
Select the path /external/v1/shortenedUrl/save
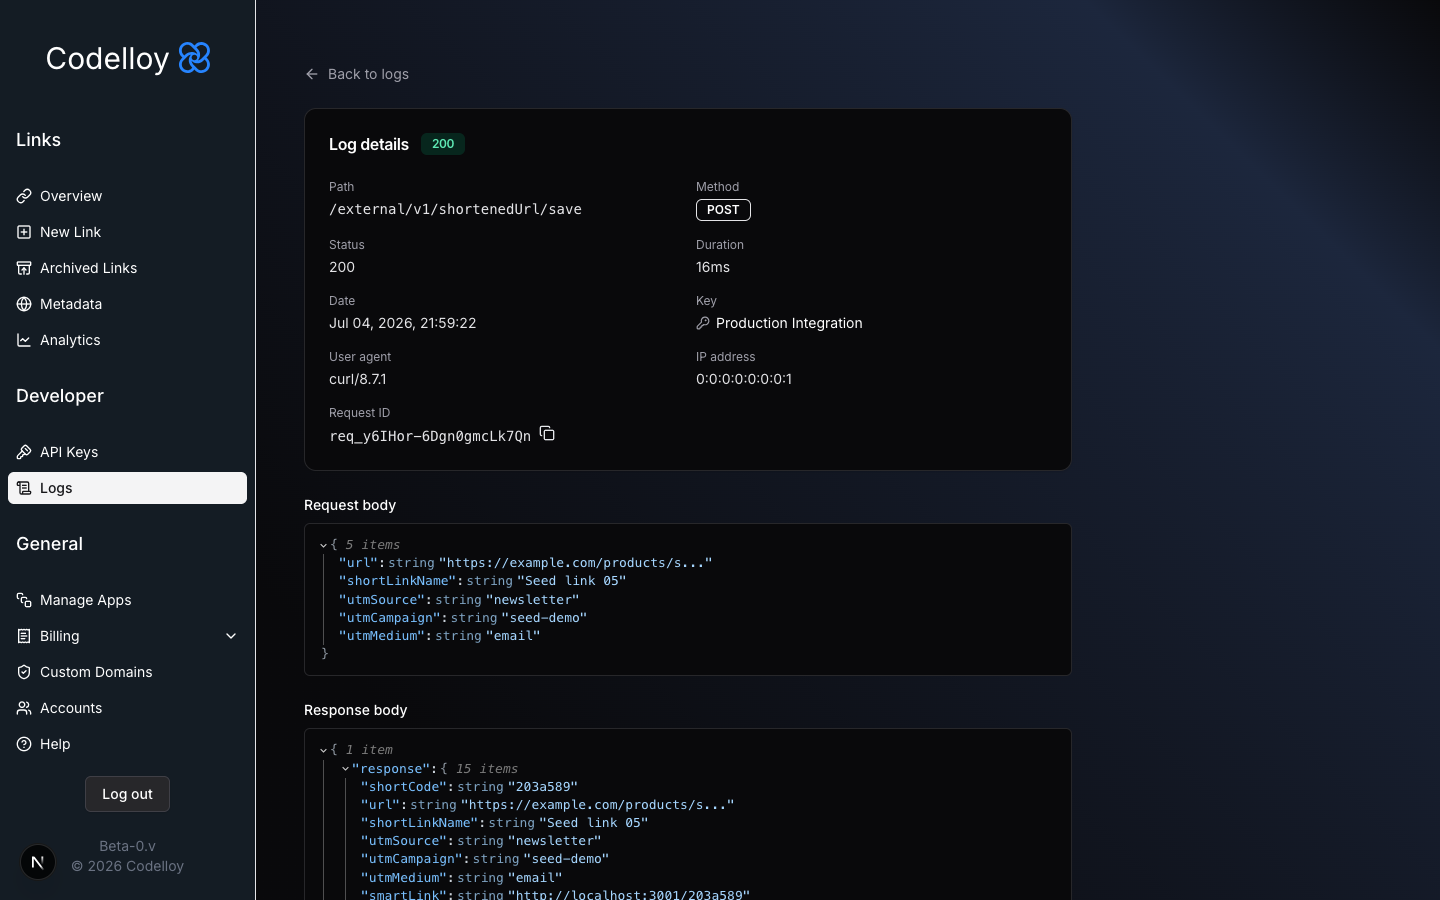[x=455, y=209]
